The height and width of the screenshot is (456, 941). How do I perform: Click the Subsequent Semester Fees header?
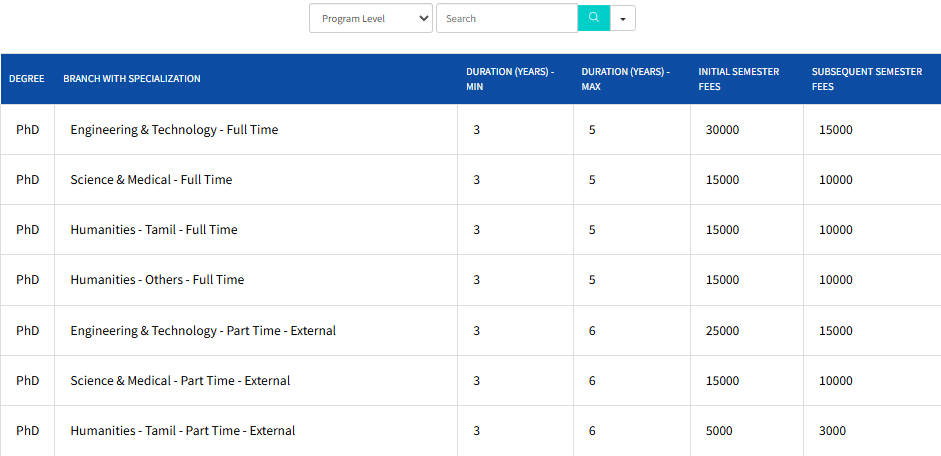(x=866, y=79)
